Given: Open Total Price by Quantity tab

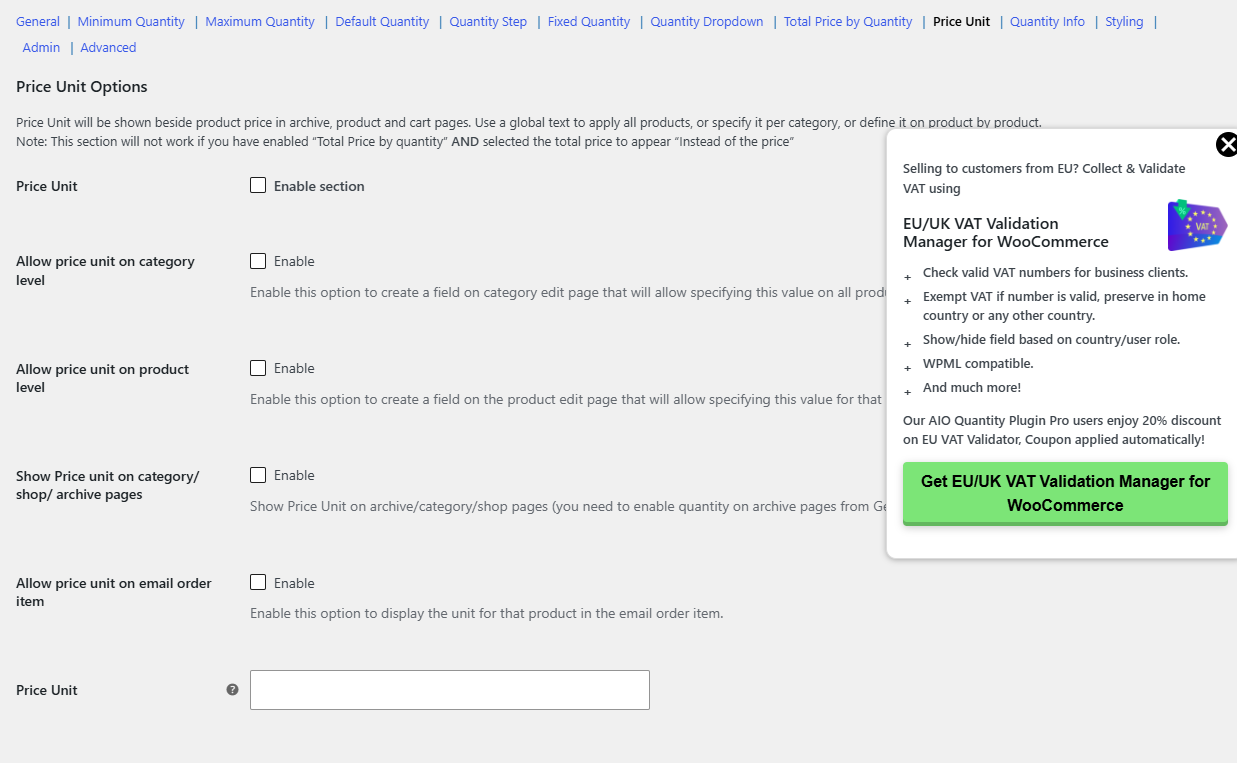Looking at the screenshot, I should (848, 21).
